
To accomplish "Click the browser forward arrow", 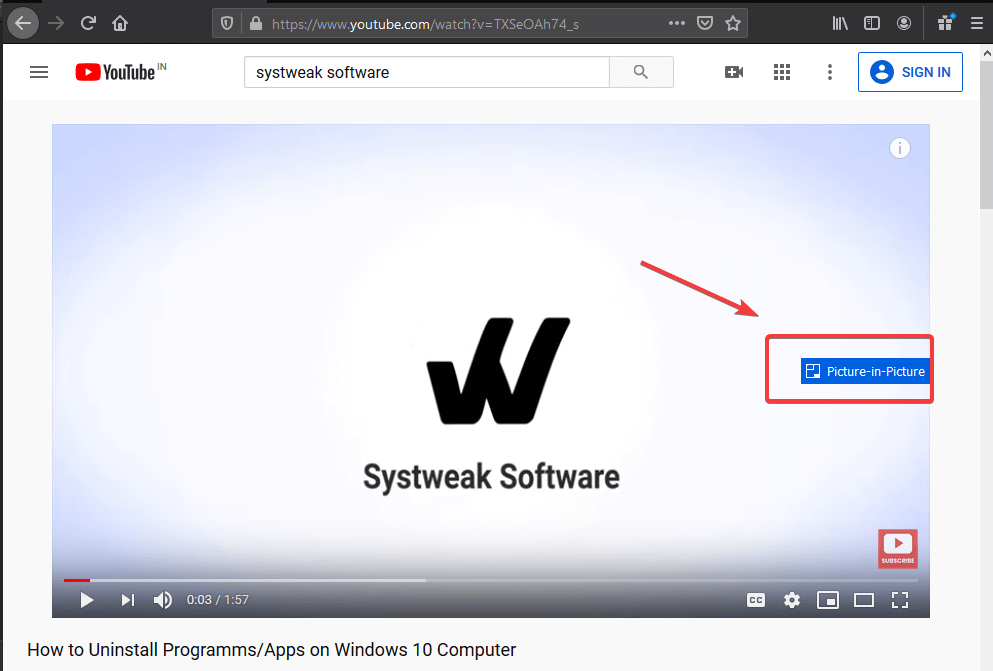I will (56, 23).
